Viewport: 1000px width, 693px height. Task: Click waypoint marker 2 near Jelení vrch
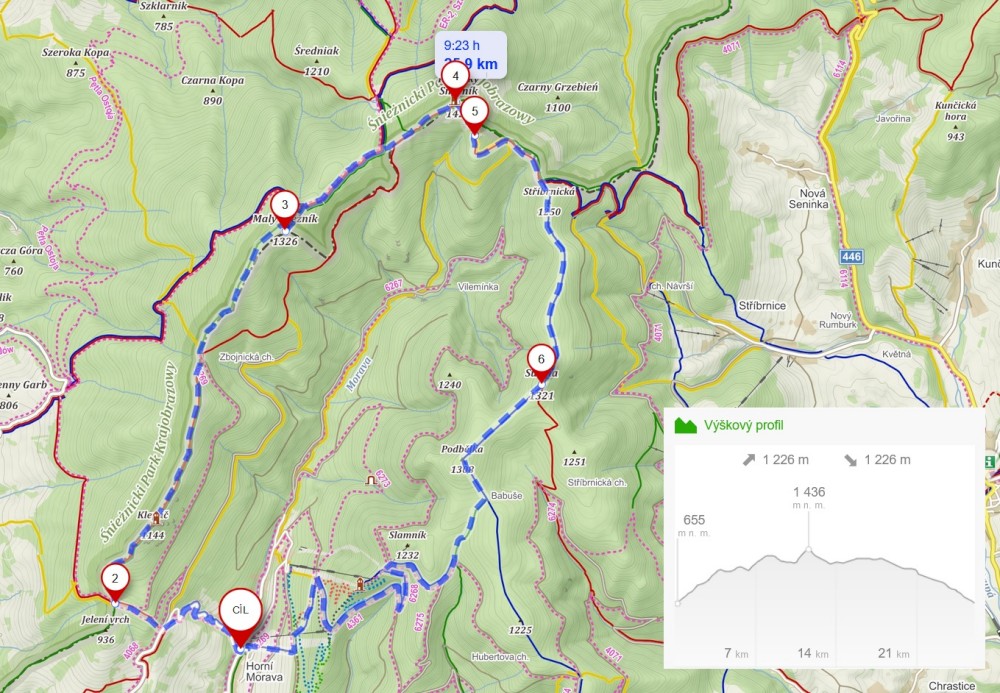click(115, 582)
